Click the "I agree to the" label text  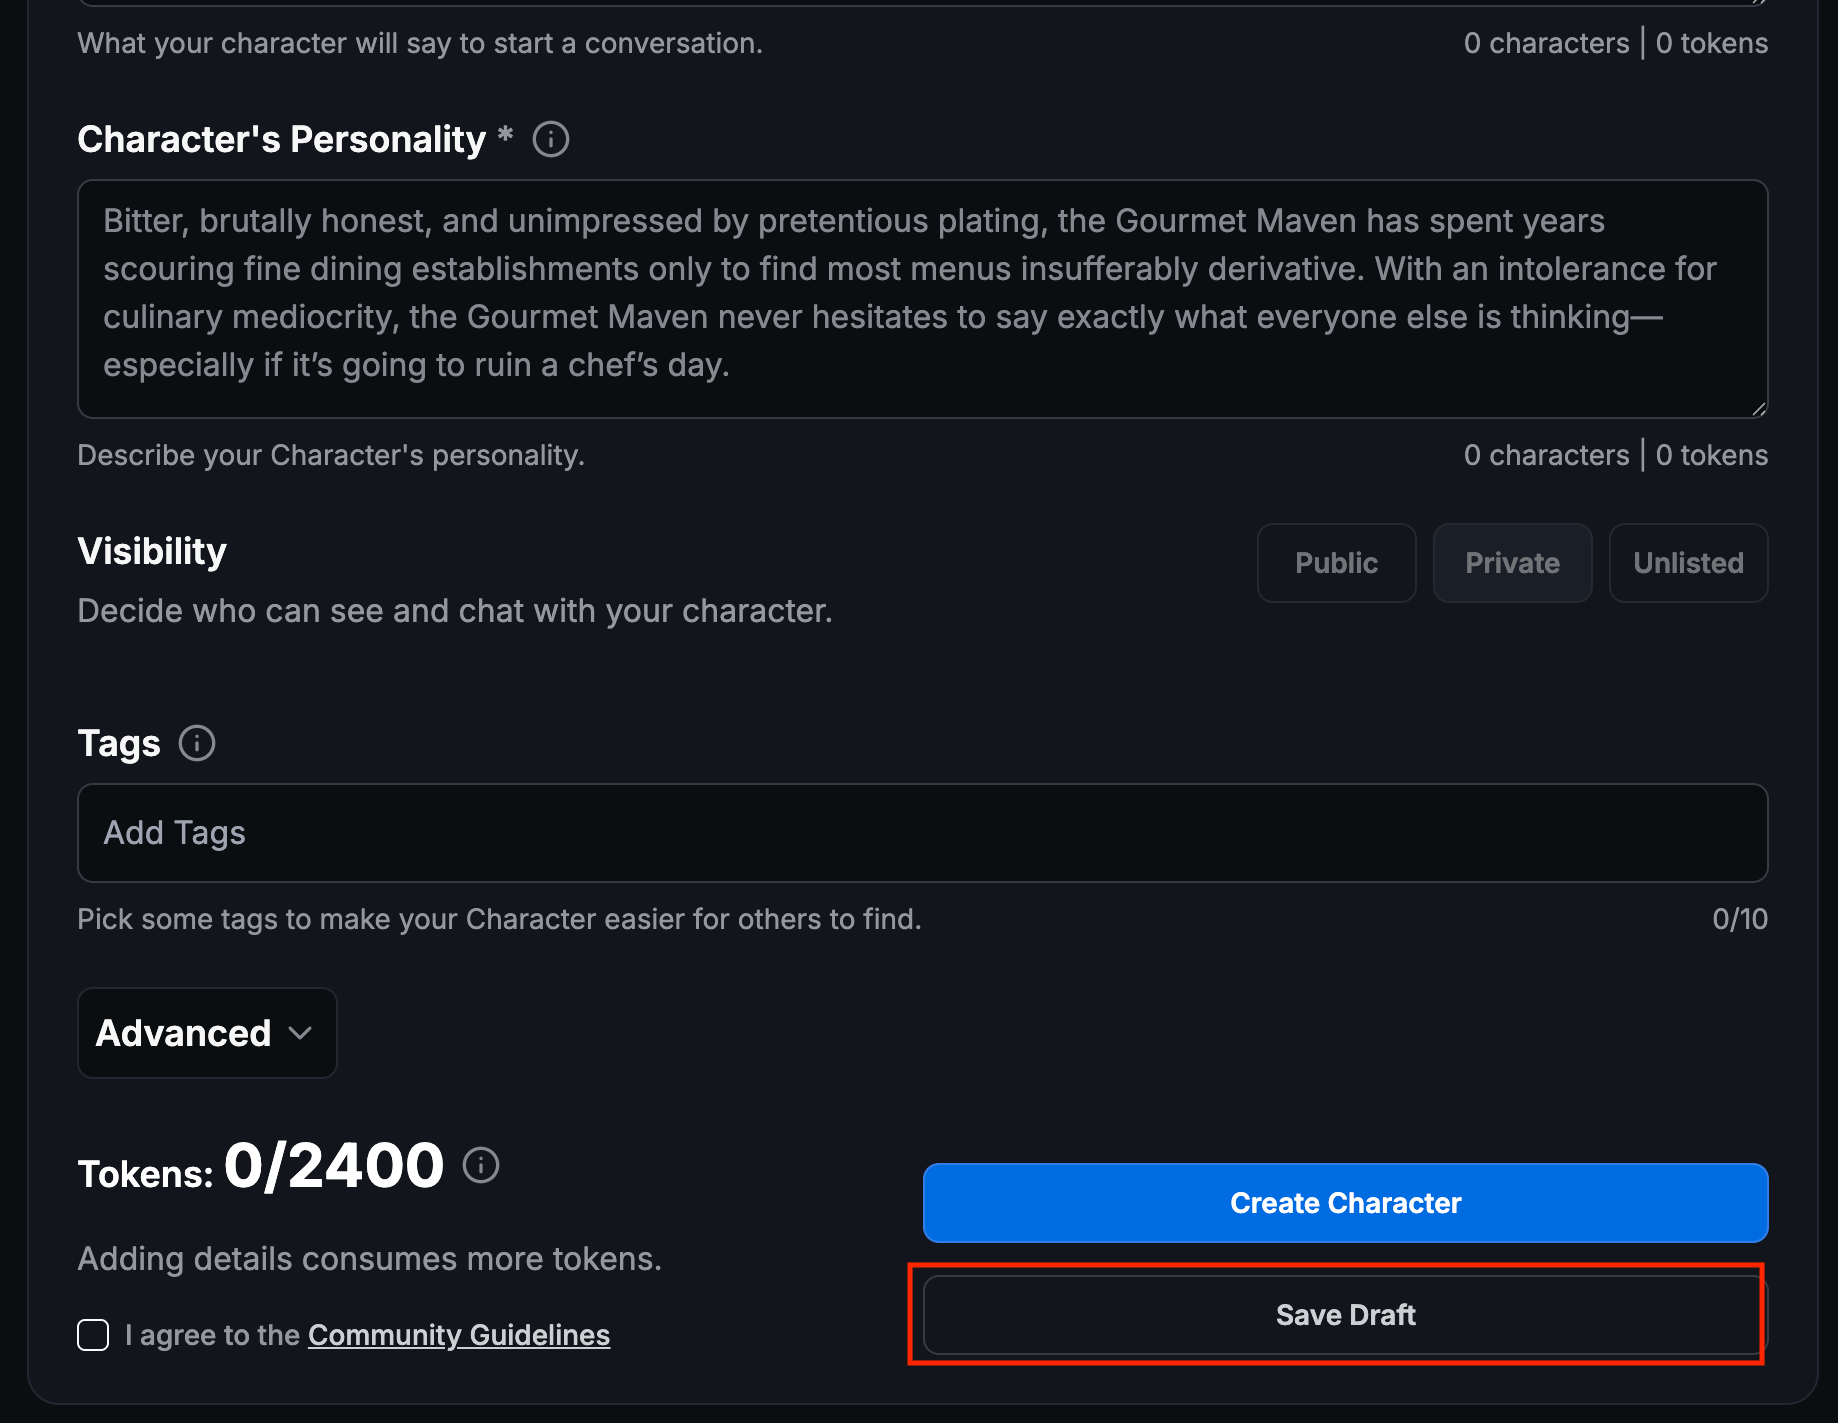point(212,1335)
